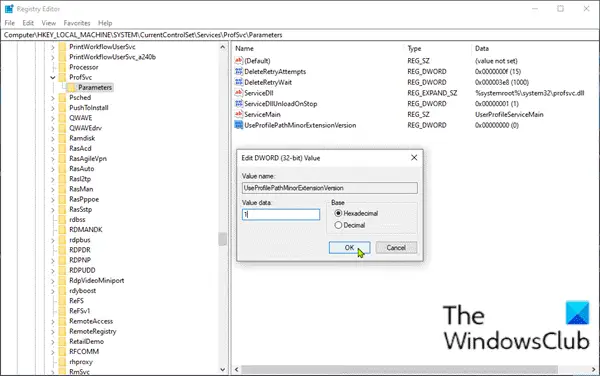Select the RasSstp tree item

tap(80, 209)
